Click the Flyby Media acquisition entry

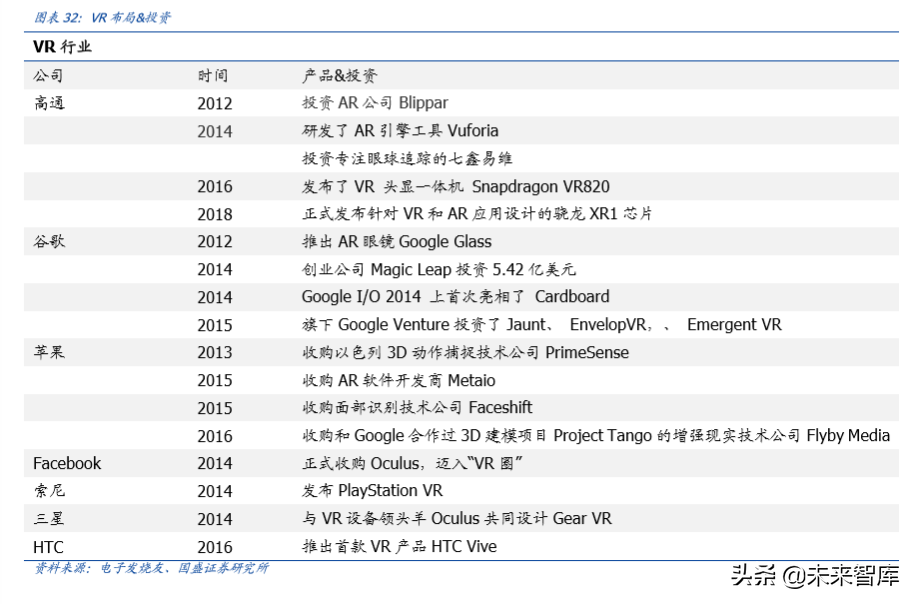[x=596, y=436]
